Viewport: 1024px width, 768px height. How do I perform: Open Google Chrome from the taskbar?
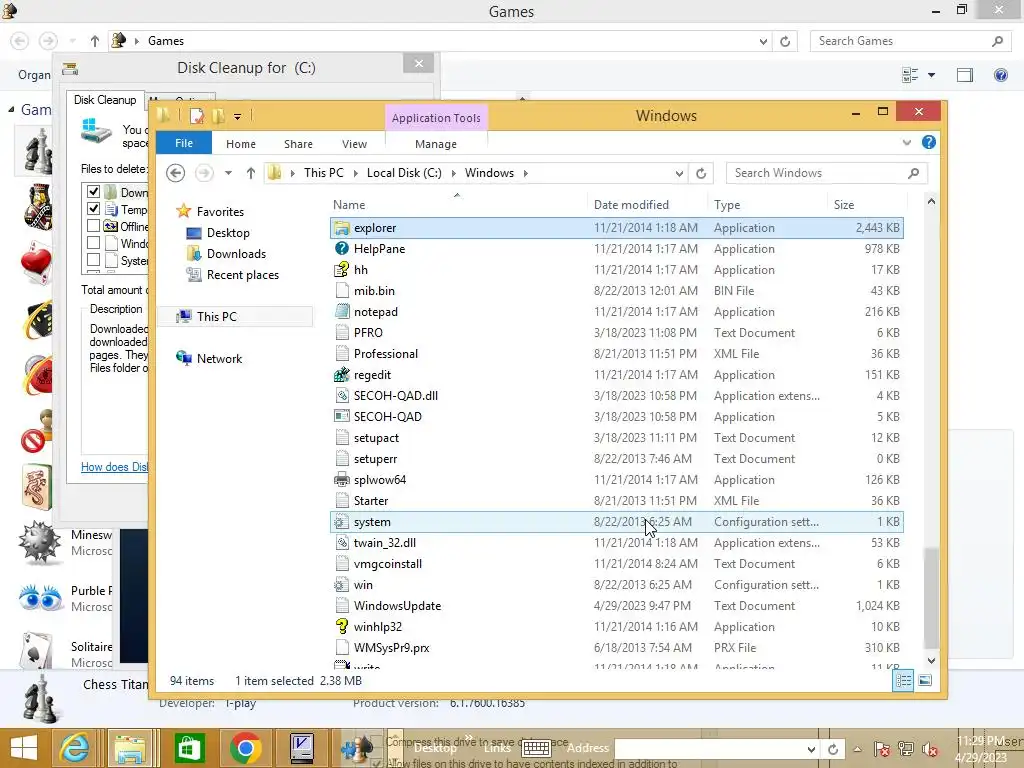[245, 748]
